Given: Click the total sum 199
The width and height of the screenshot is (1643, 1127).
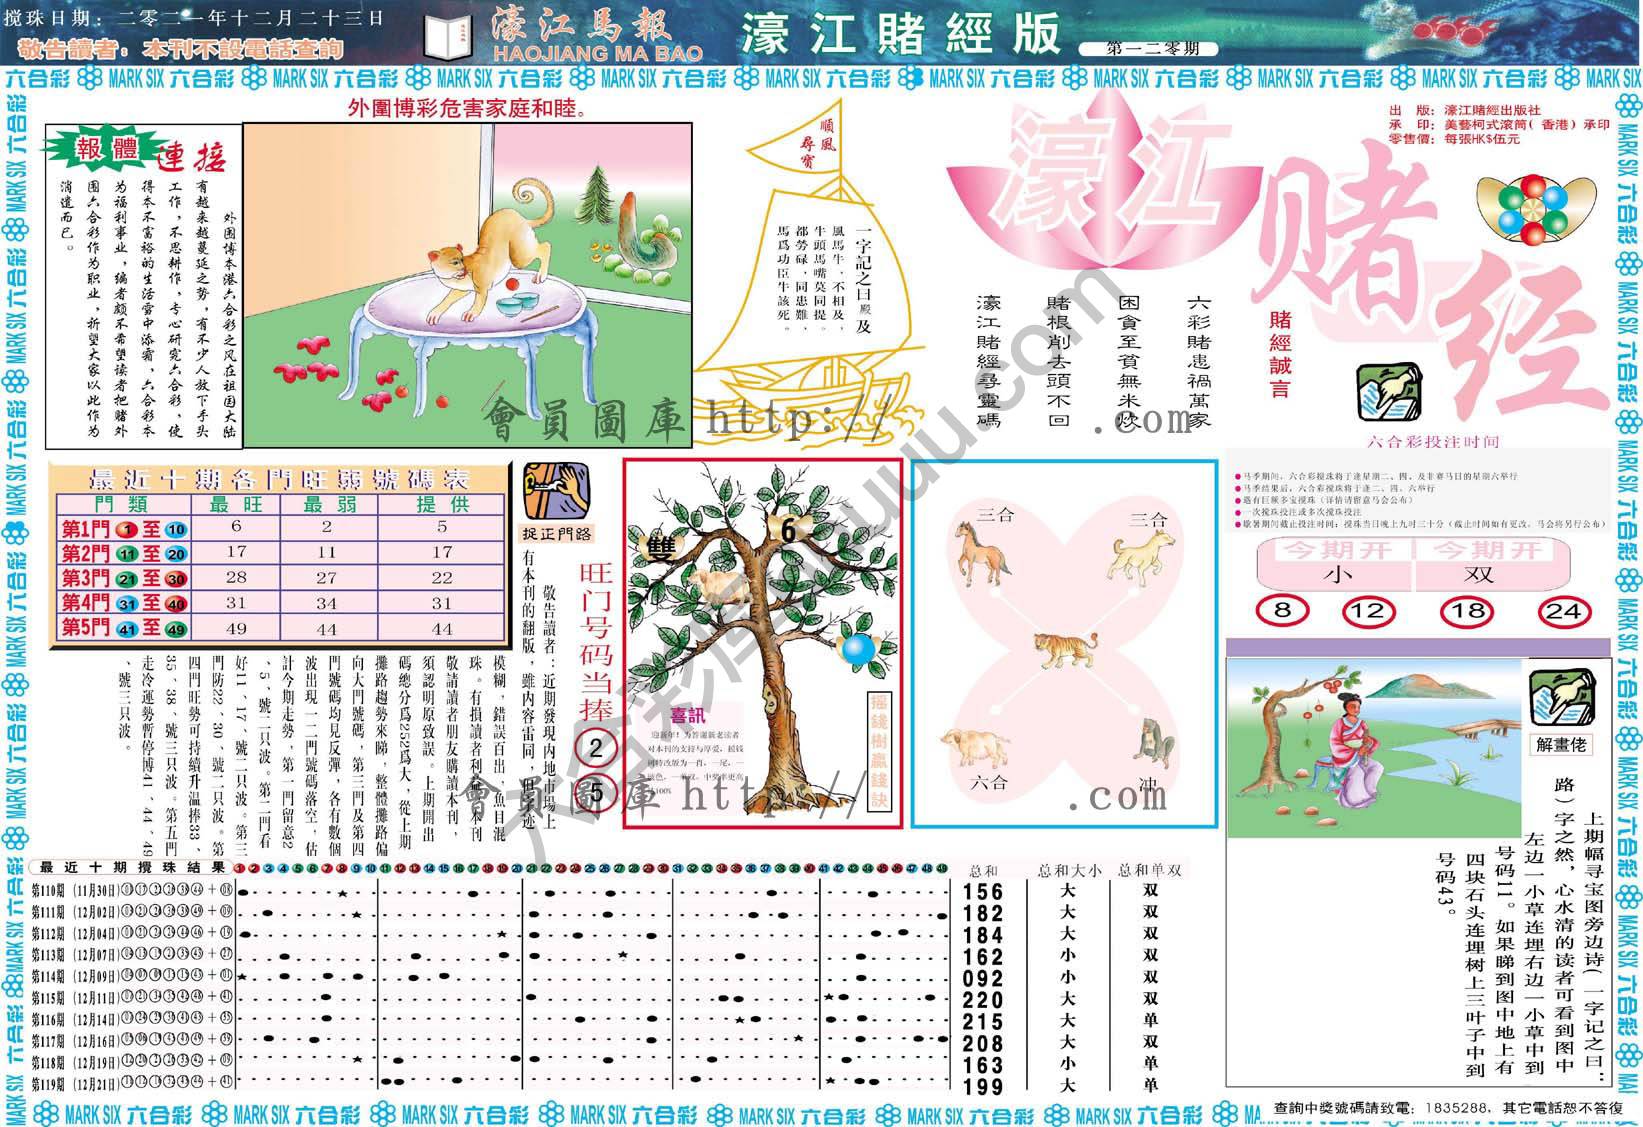Looking at the screenshot, I should [x=982, y=1086].
